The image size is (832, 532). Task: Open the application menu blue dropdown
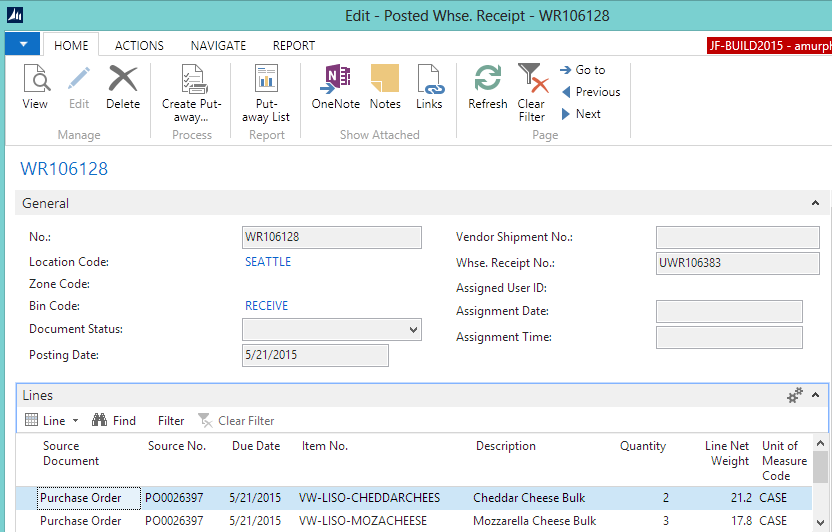22,44
